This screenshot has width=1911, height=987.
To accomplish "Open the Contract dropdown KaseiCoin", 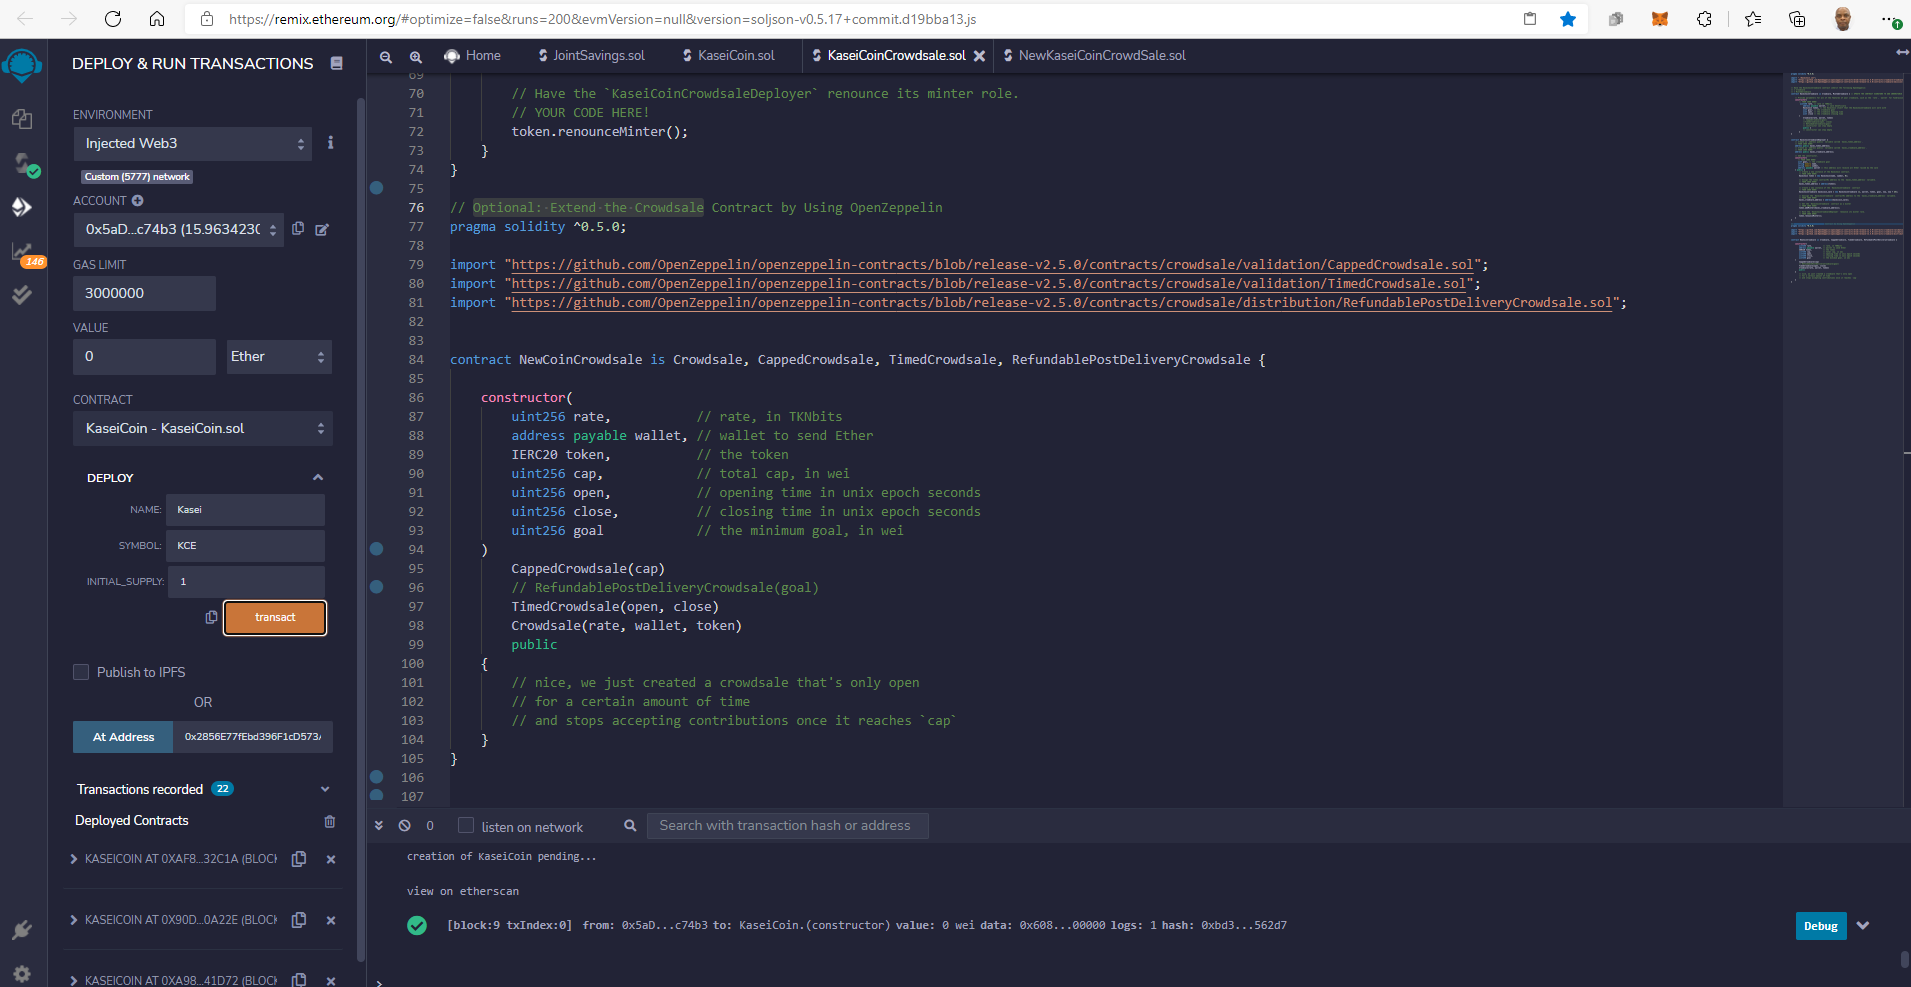I will click(x=203, y=429).
